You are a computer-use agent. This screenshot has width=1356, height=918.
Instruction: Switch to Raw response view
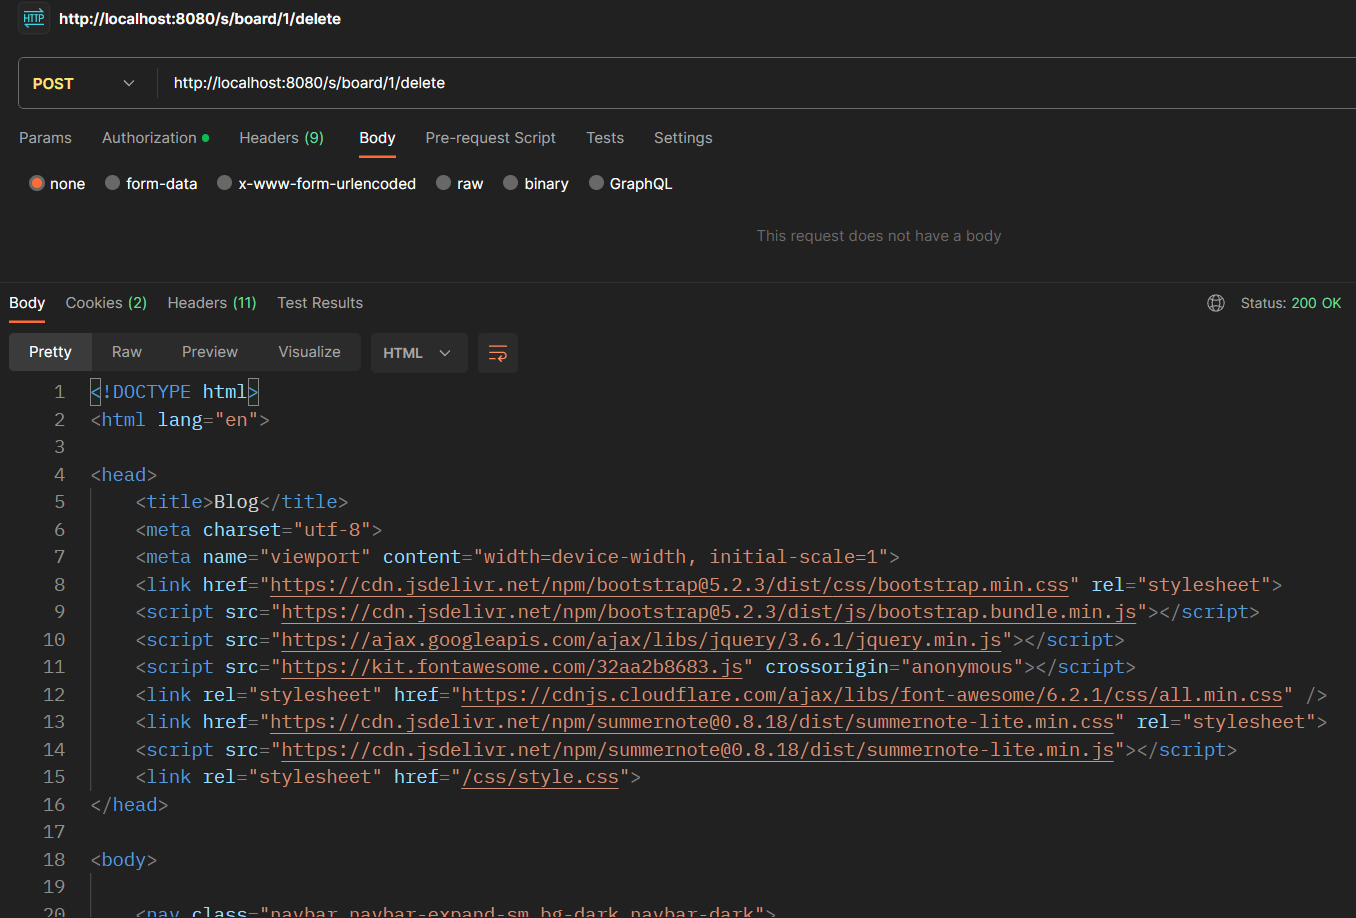coord(127,352)
